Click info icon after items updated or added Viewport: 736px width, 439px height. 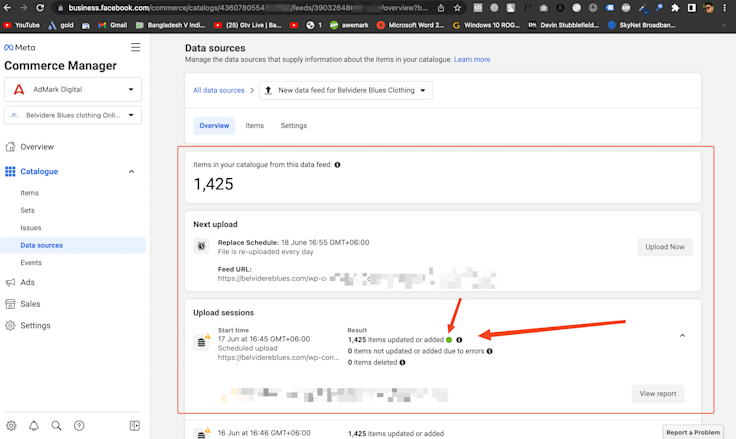[459, 340]
